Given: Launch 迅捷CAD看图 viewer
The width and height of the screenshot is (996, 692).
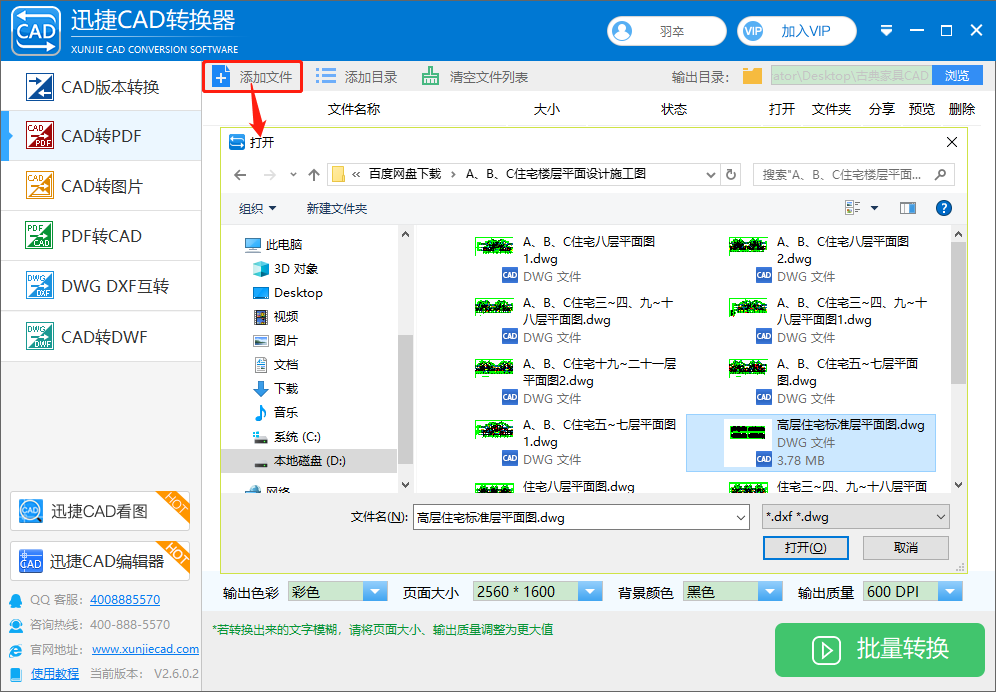Looking at the screenshot, I should (x=100, y=511).
